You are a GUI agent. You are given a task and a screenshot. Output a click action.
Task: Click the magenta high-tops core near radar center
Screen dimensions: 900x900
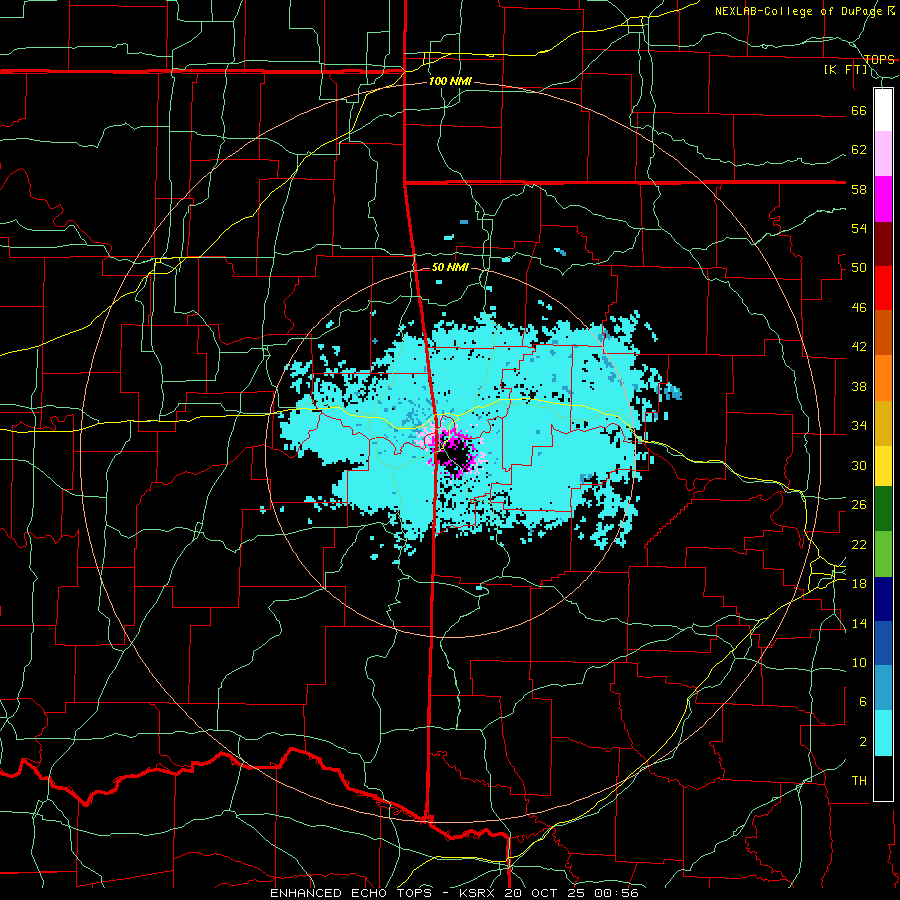tap(455, 451)
